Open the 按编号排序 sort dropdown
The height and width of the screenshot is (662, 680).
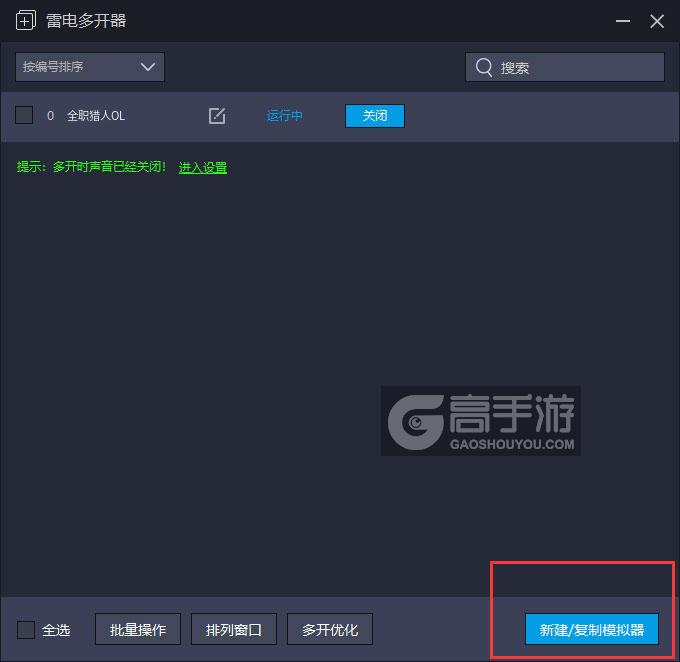(90, 67)
